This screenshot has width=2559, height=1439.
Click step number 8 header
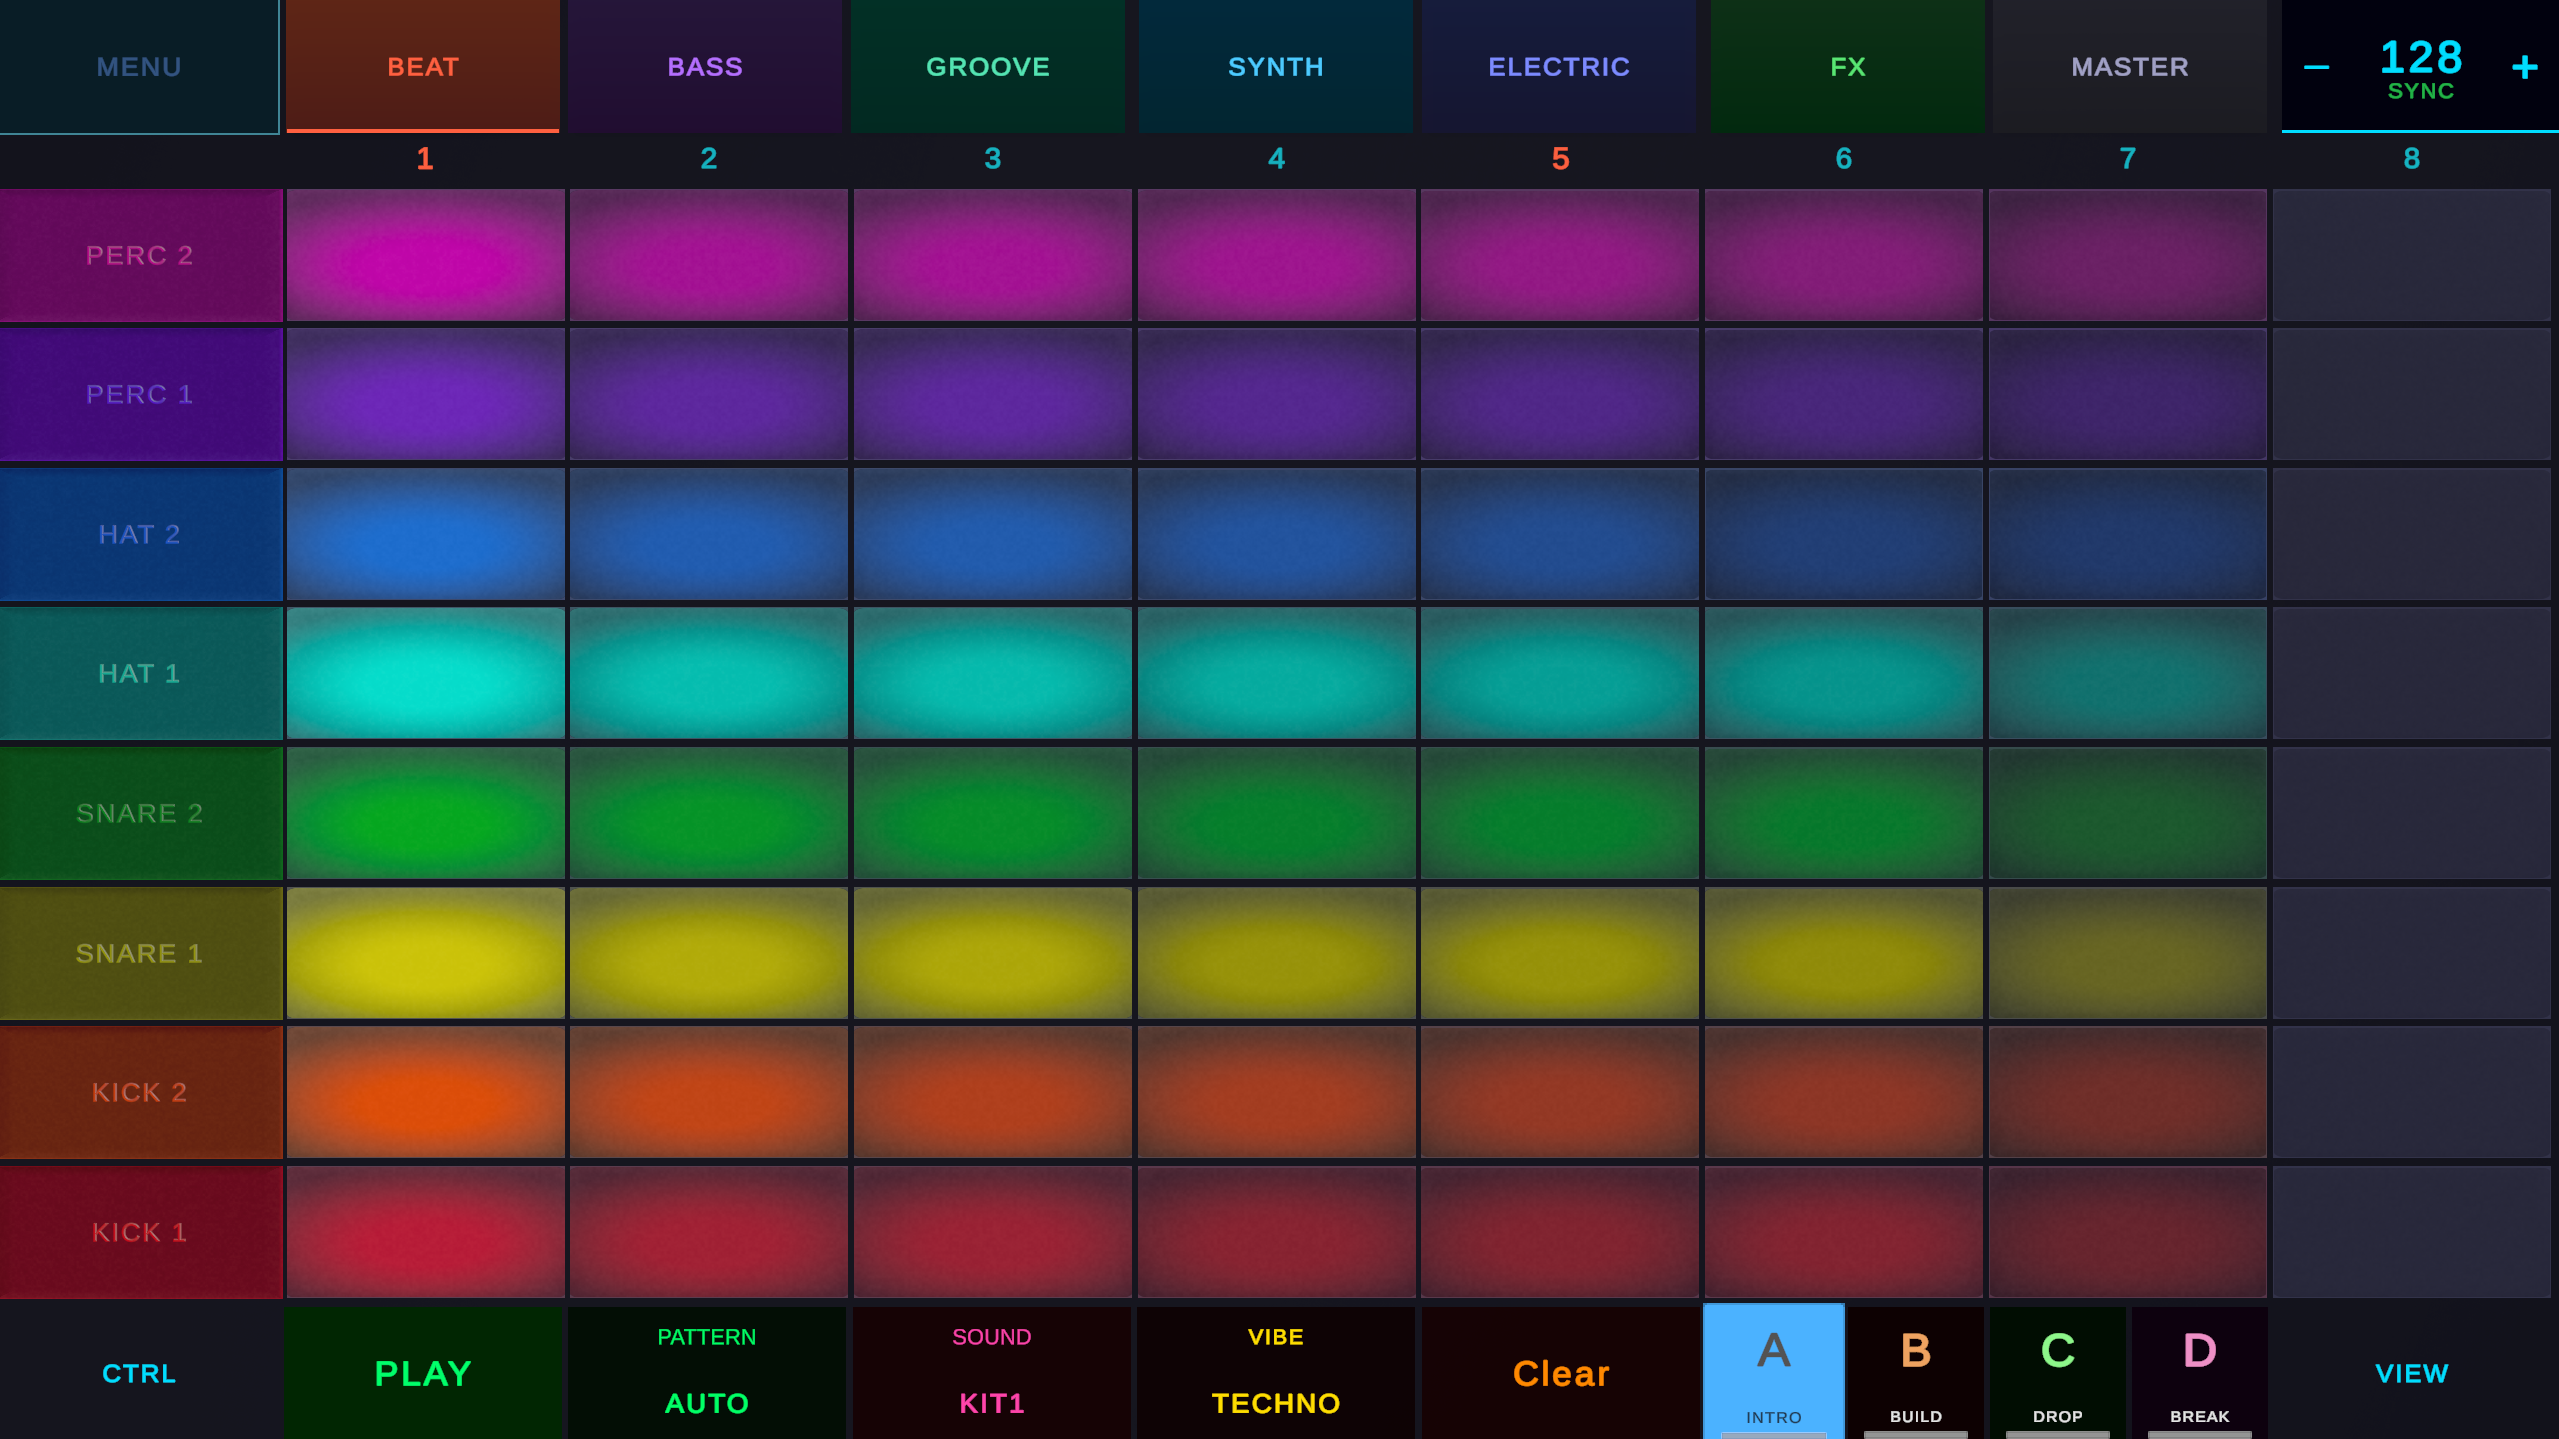coord(2412,158)
